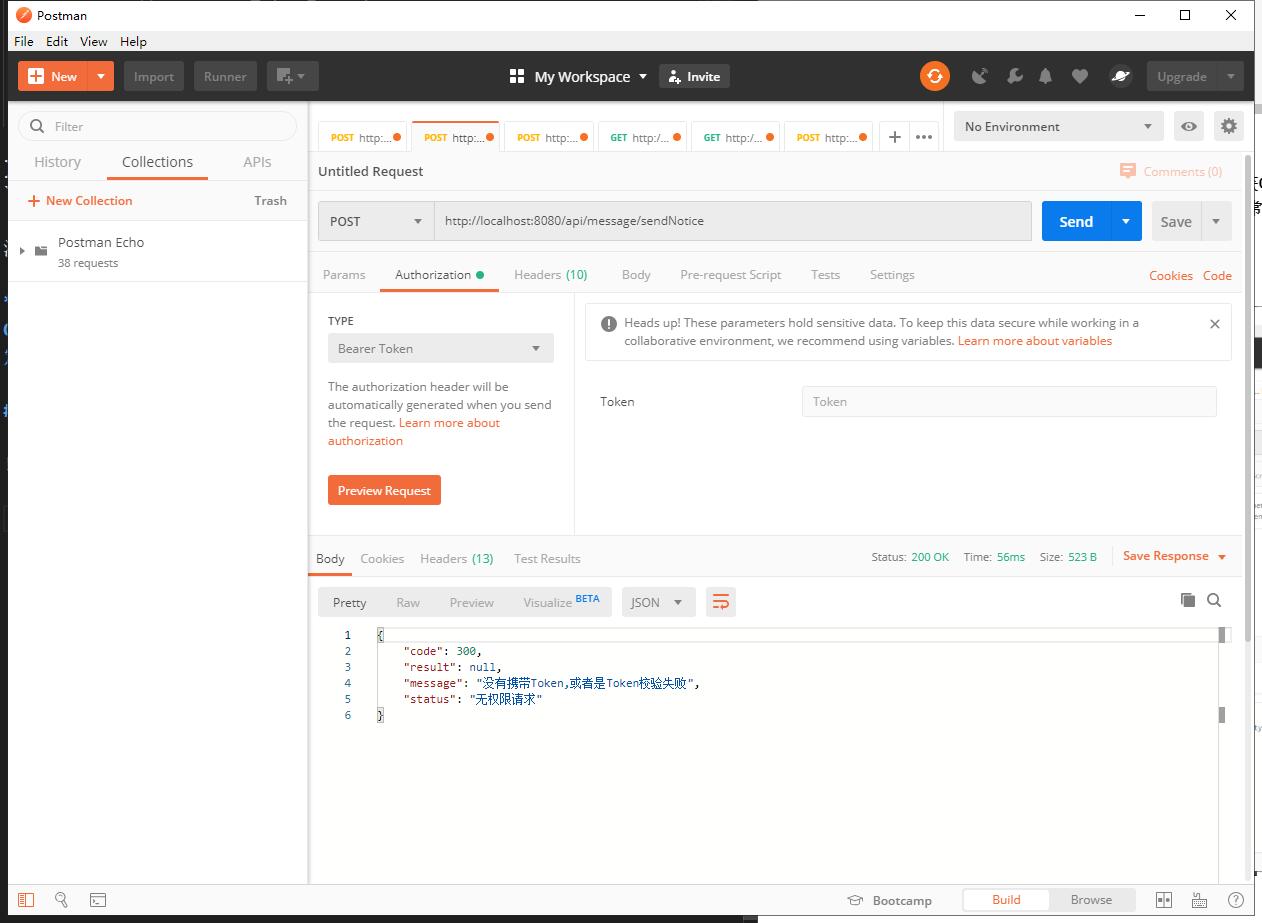Click the Send button
Screen dimensions: 1262x923
[x=1076, y=221]
